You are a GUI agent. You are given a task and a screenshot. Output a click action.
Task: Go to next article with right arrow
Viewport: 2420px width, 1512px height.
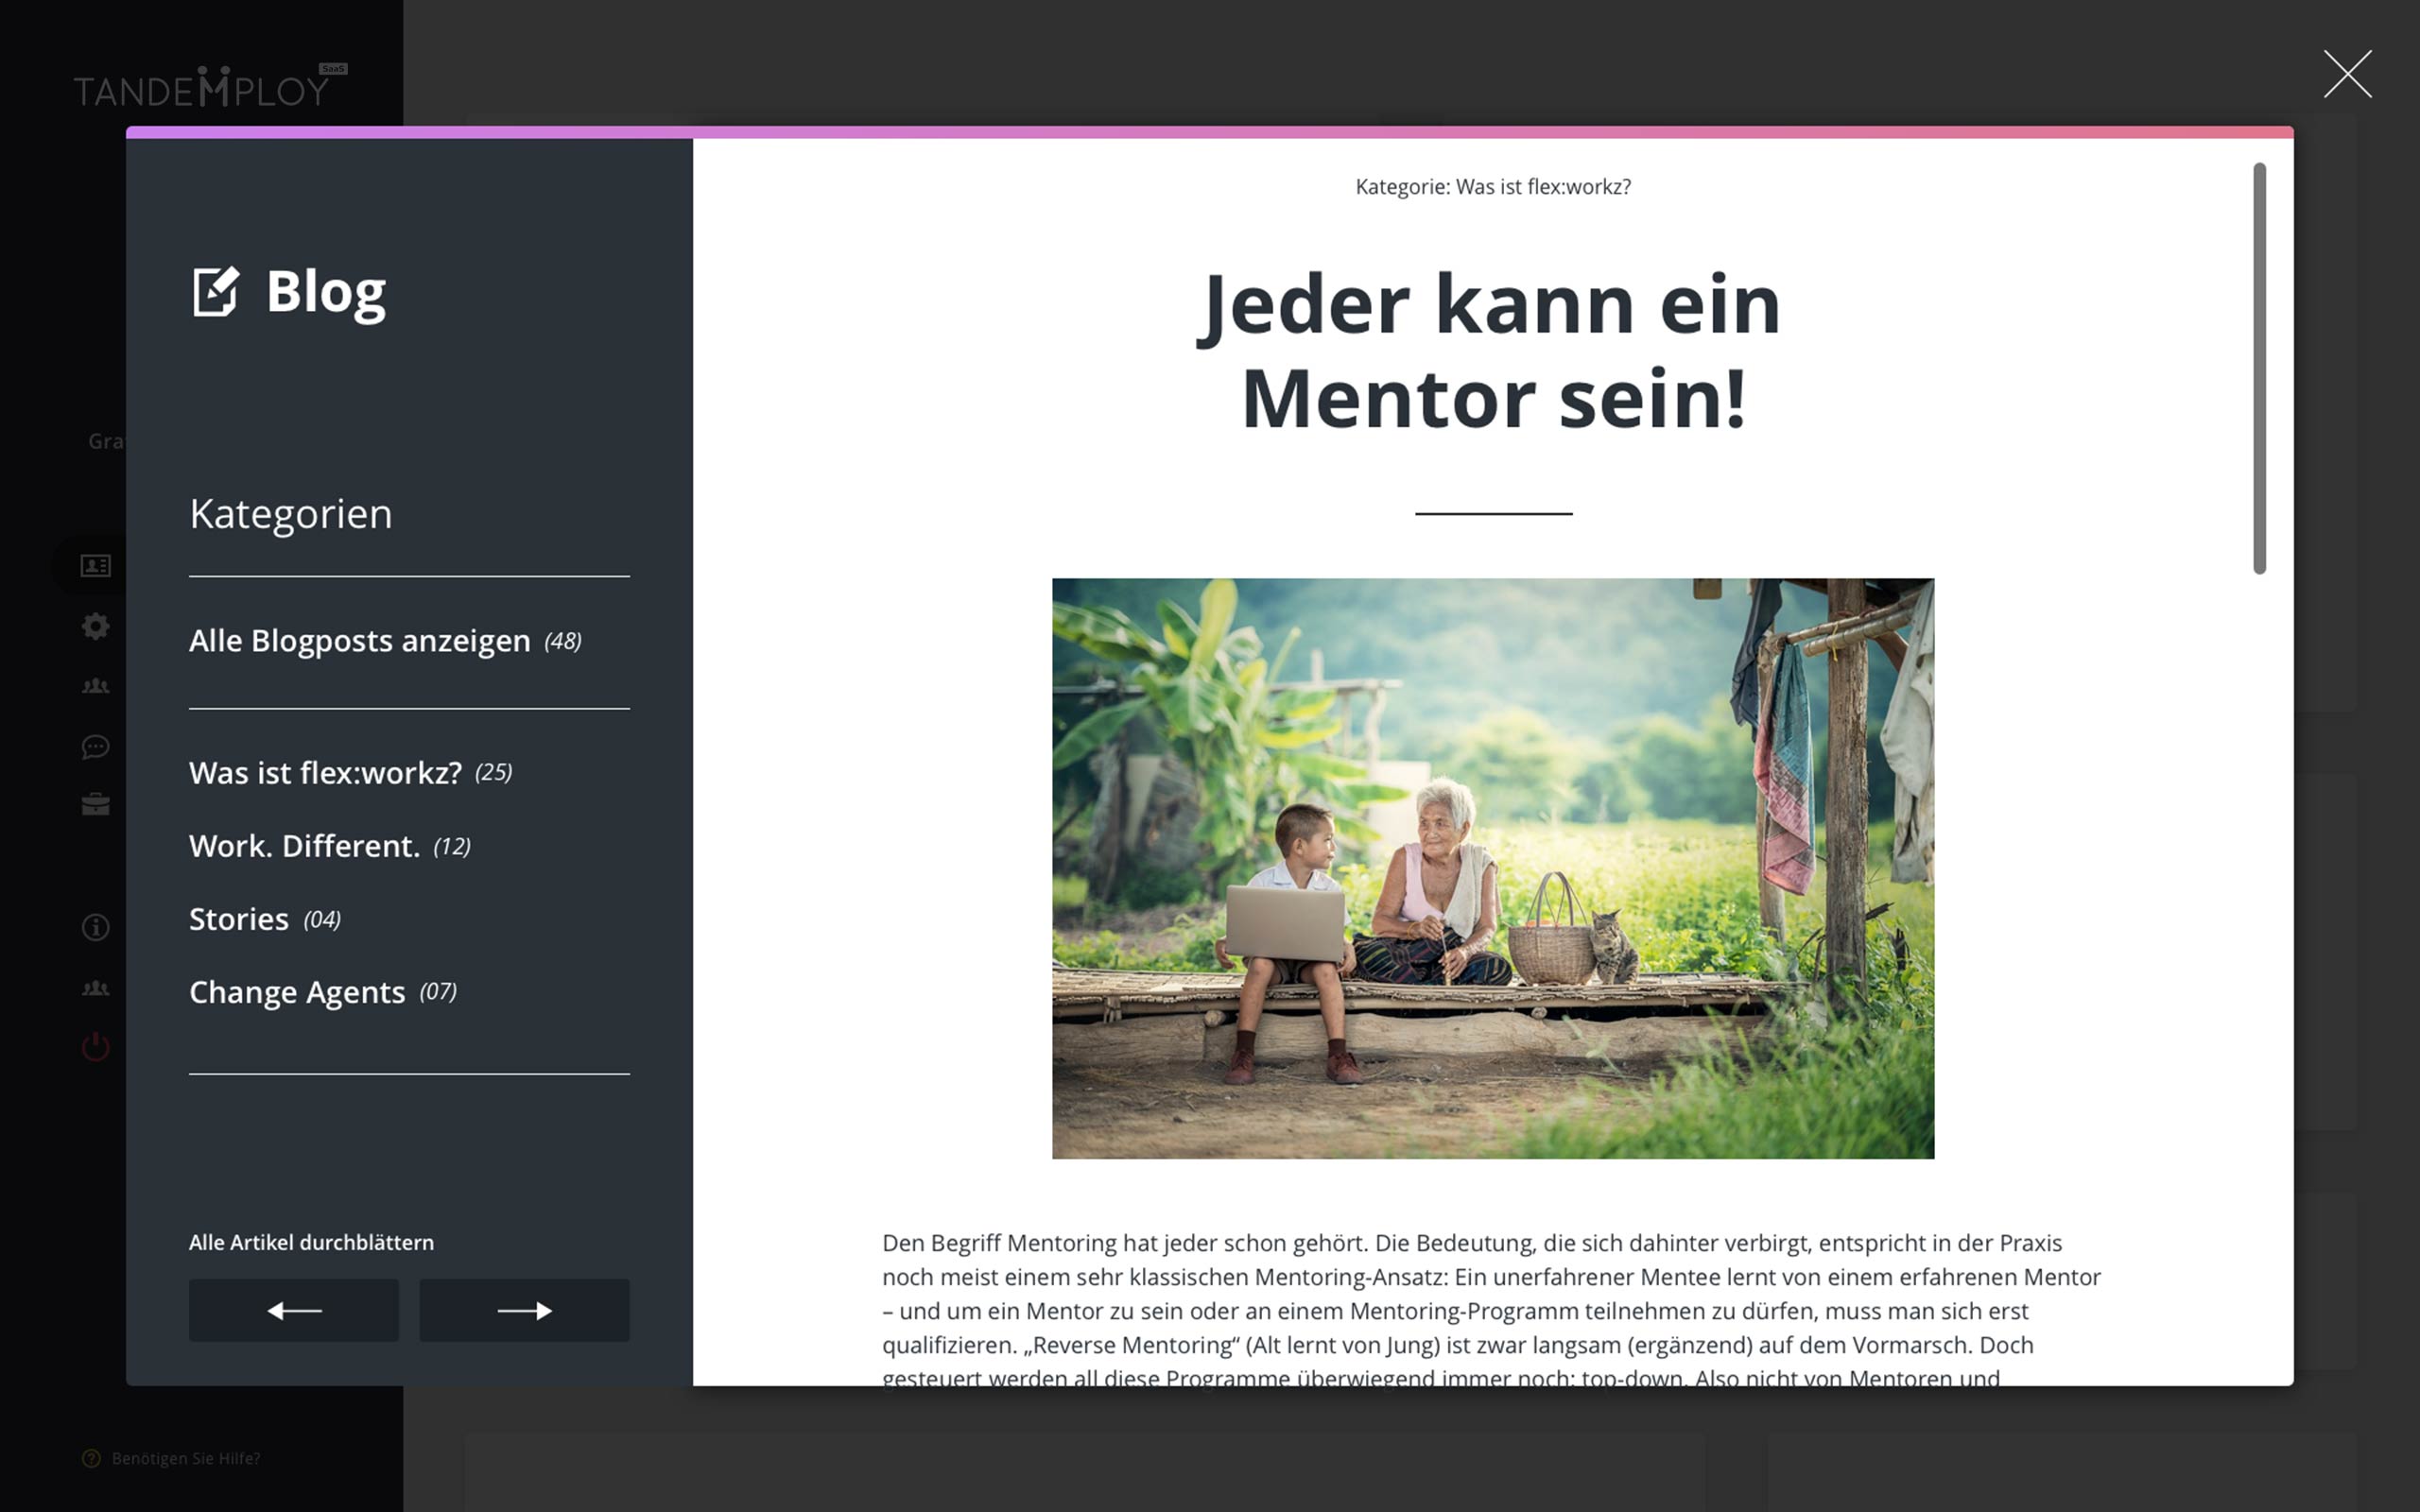click(x=524, y=1310)
